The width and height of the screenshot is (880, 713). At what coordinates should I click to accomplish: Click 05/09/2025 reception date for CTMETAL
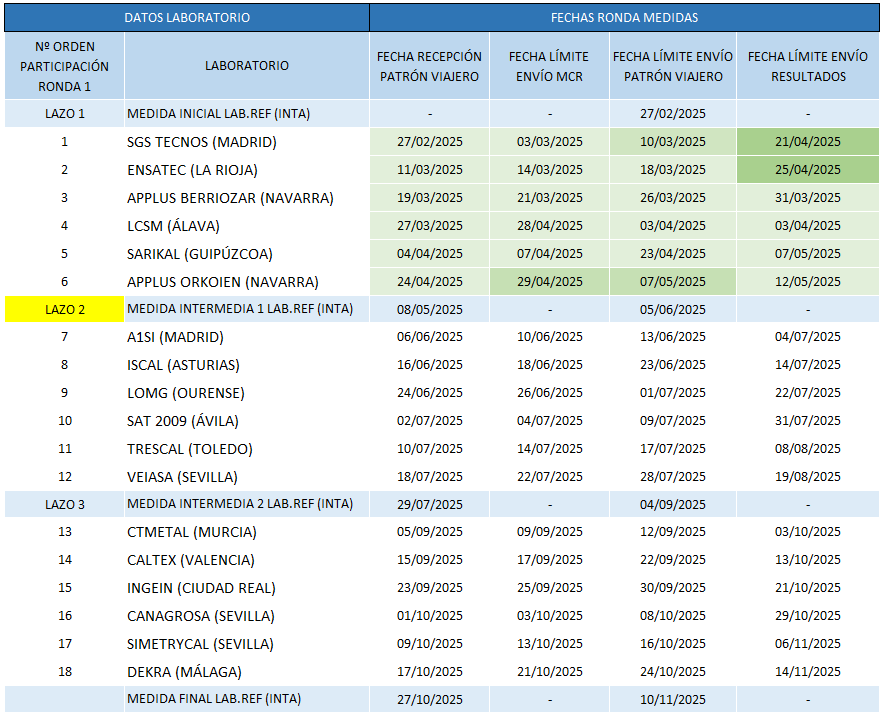pyautogui.click(x=429, y=532)
